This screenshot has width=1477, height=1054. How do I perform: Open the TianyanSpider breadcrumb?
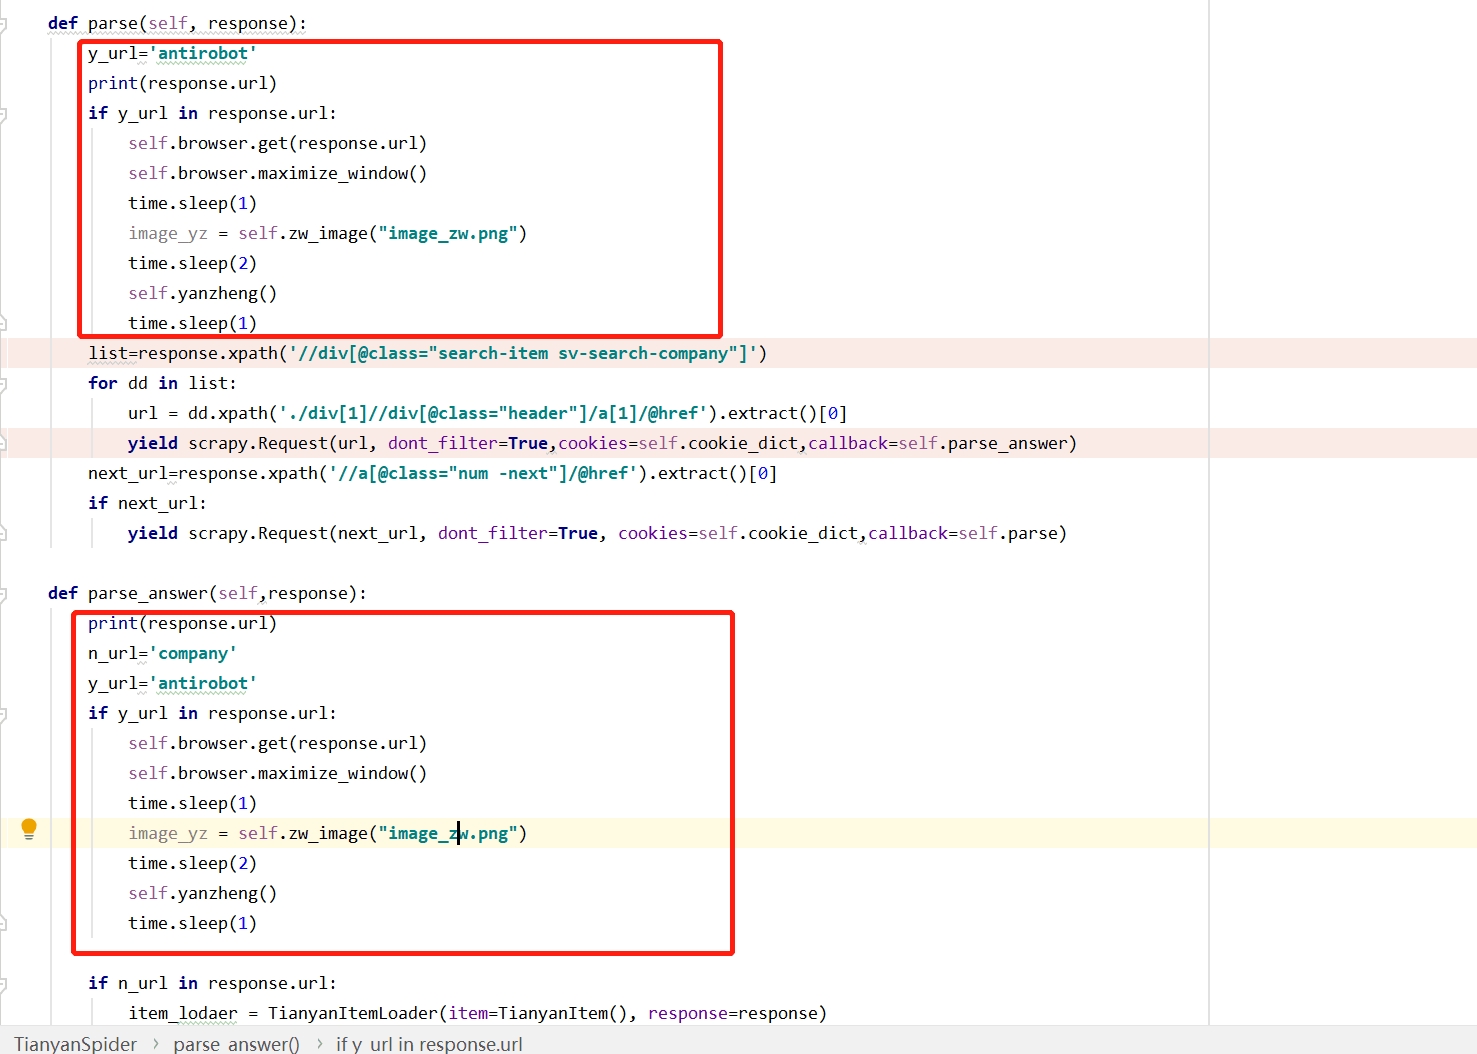pyautogui.click(x=75, y=1043)
